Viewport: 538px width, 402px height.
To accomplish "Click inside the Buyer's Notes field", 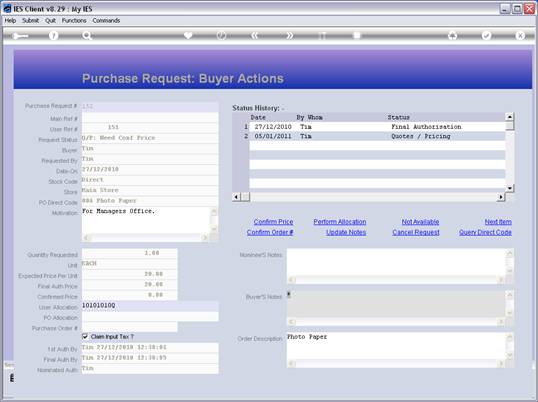I will pos(396,304).
